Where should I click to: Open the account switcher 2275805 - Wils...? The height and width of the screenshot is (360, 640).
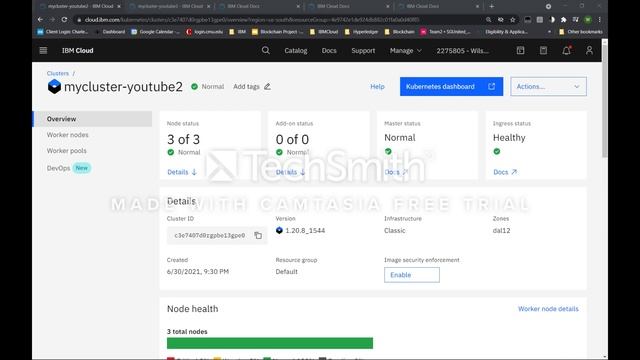[x=462, y=51]
